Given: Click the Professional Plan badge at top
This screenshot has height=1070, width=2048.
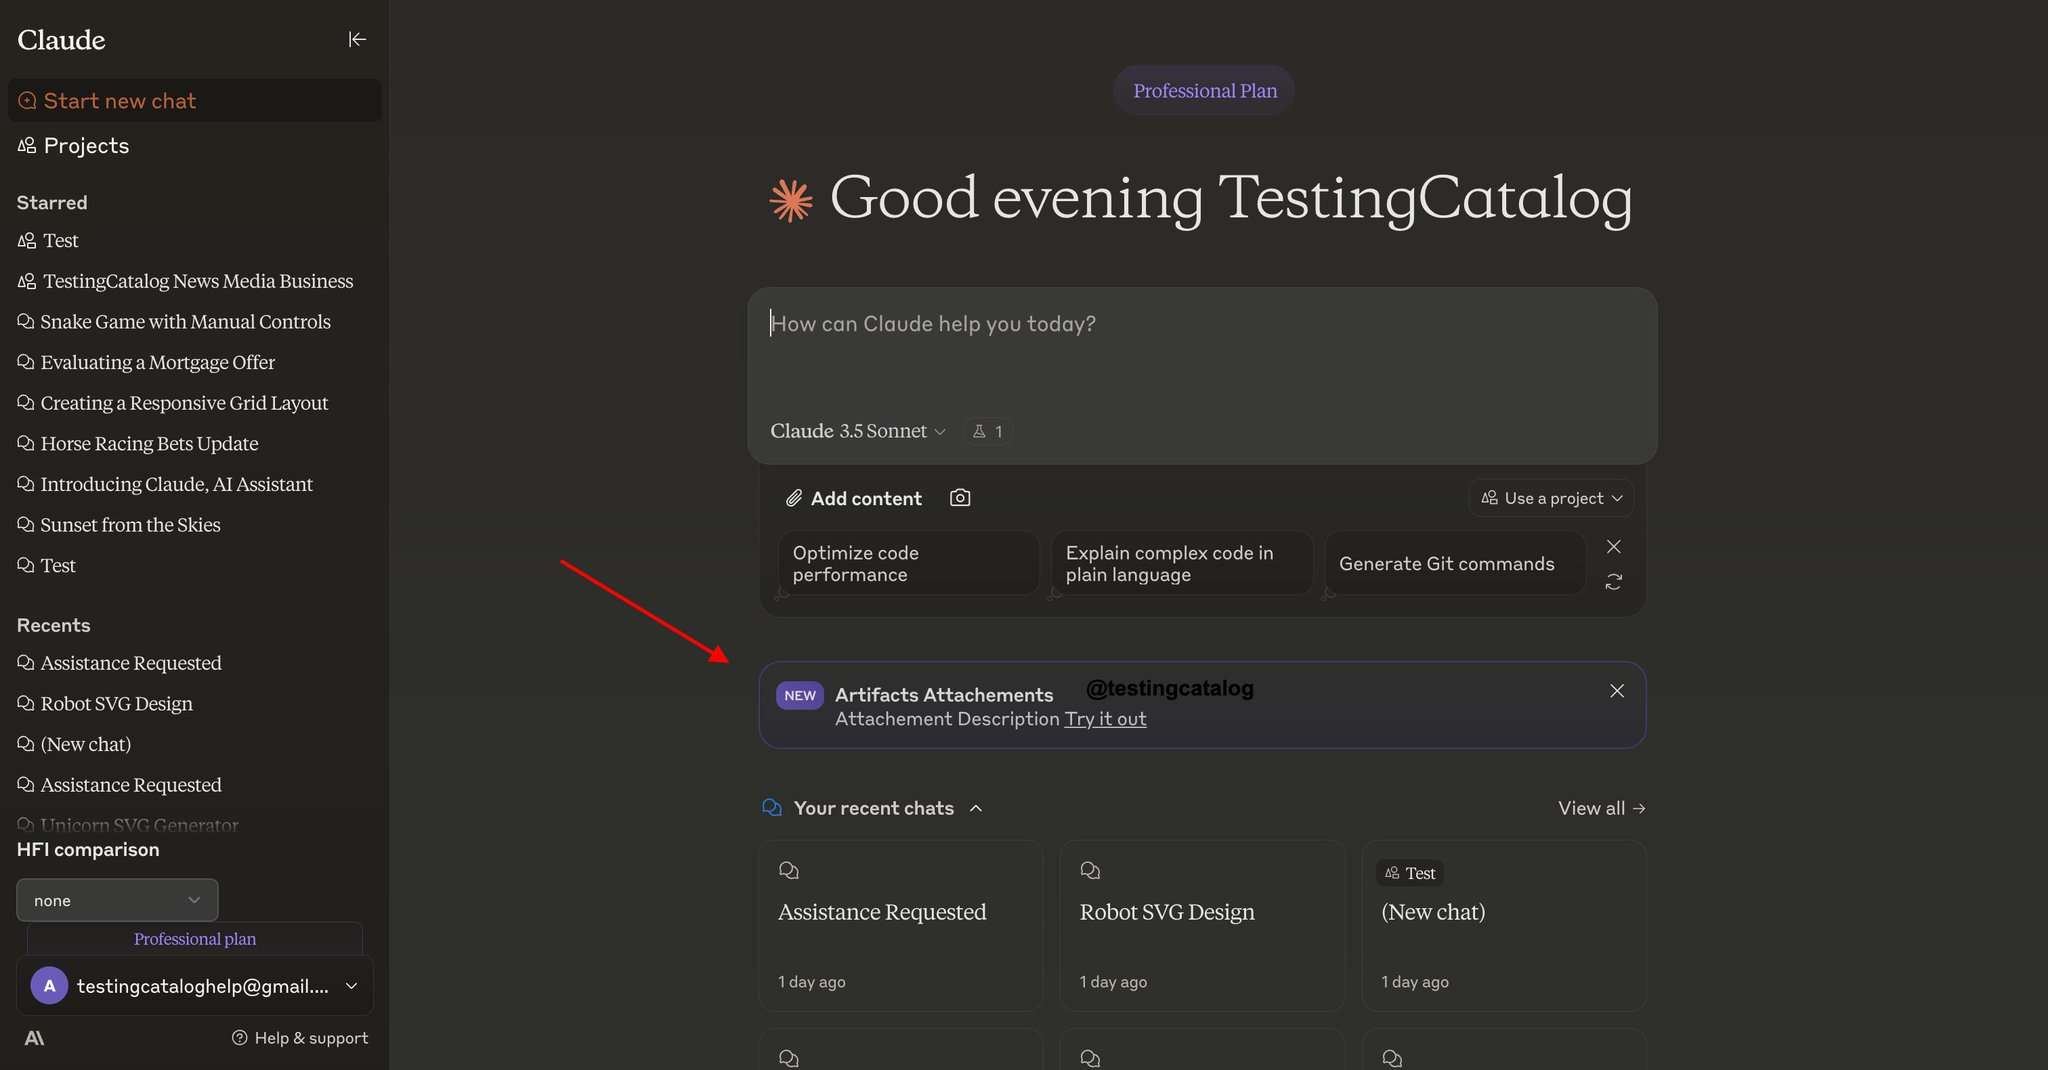Looking at the screenshot, I should [x=1204, y=91].
